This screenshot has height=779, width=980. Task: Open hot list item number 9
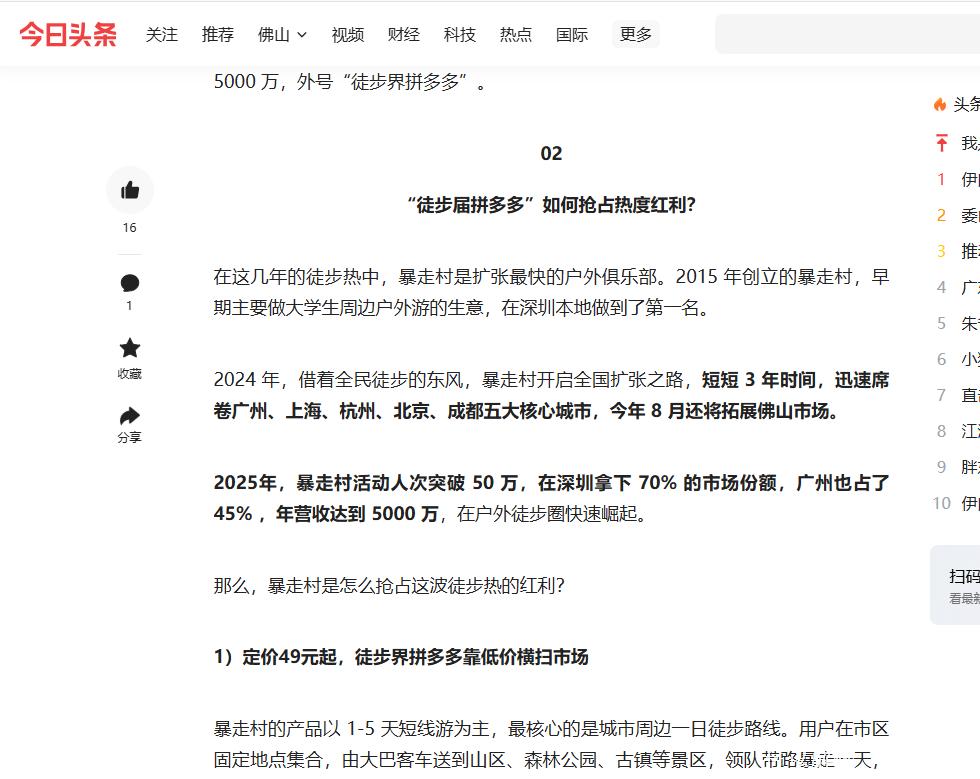[x=957, y=467]
